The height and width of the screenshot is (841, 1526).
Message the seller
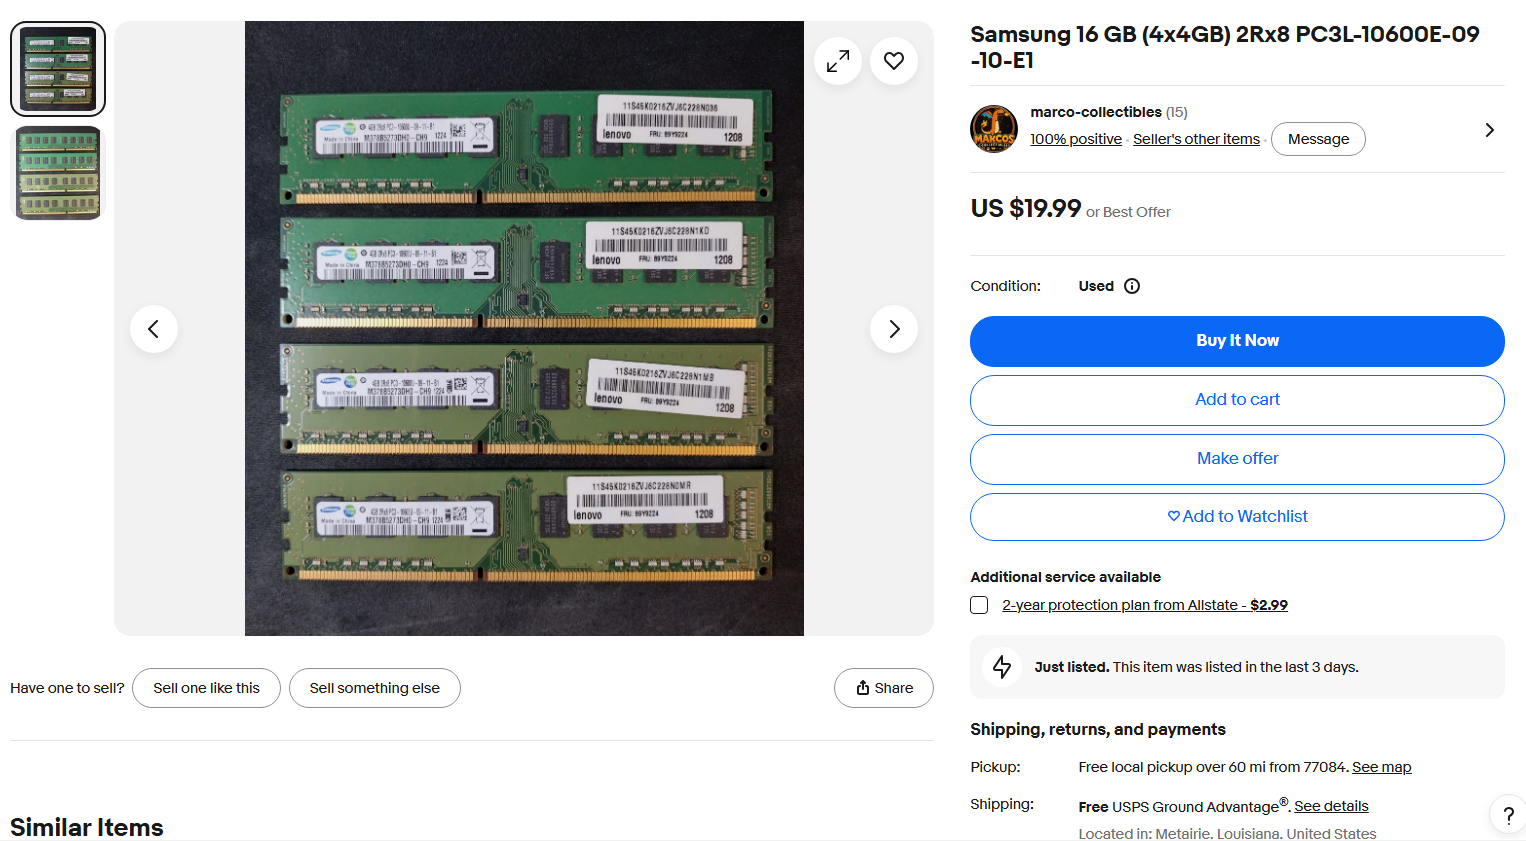click(1318, 139)
